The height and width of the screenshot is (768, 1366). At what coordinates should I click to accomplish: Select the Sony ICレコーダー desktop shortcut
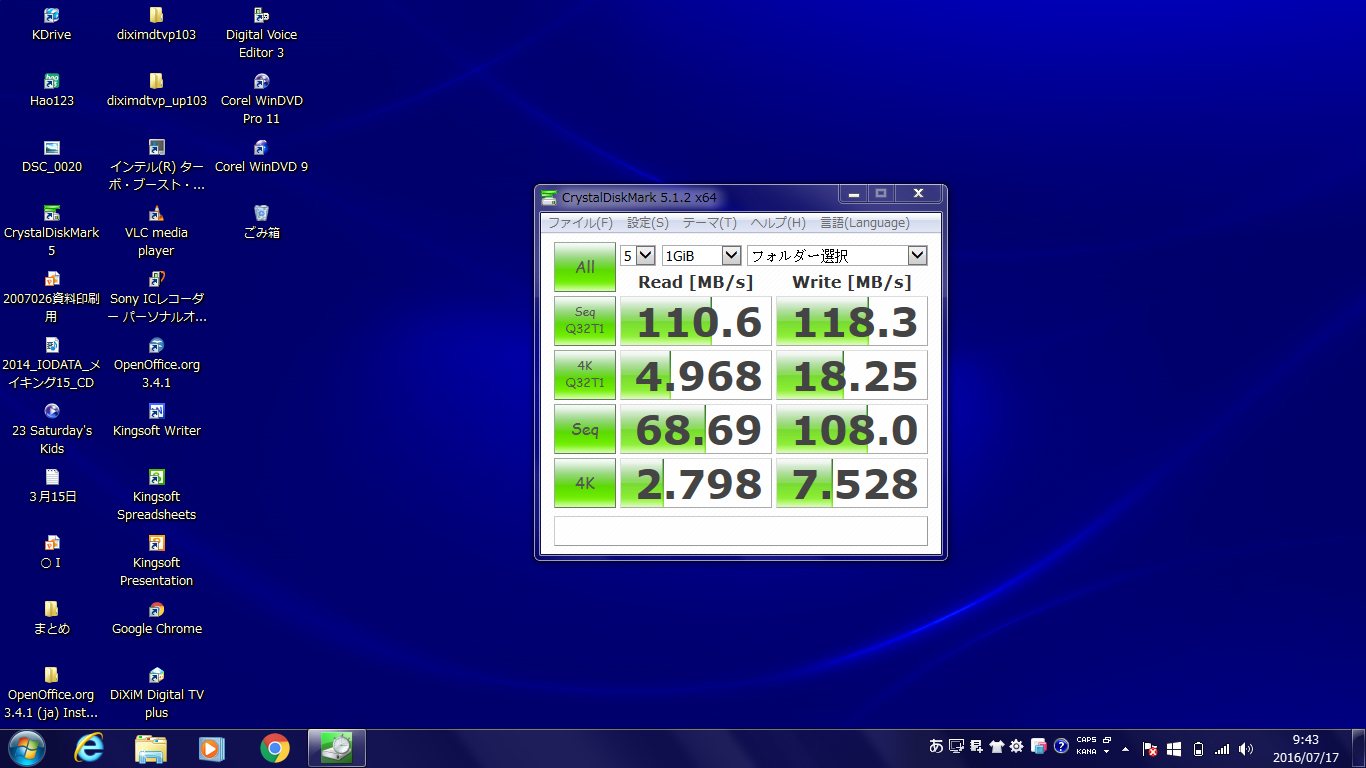click(x=156, y=297)
